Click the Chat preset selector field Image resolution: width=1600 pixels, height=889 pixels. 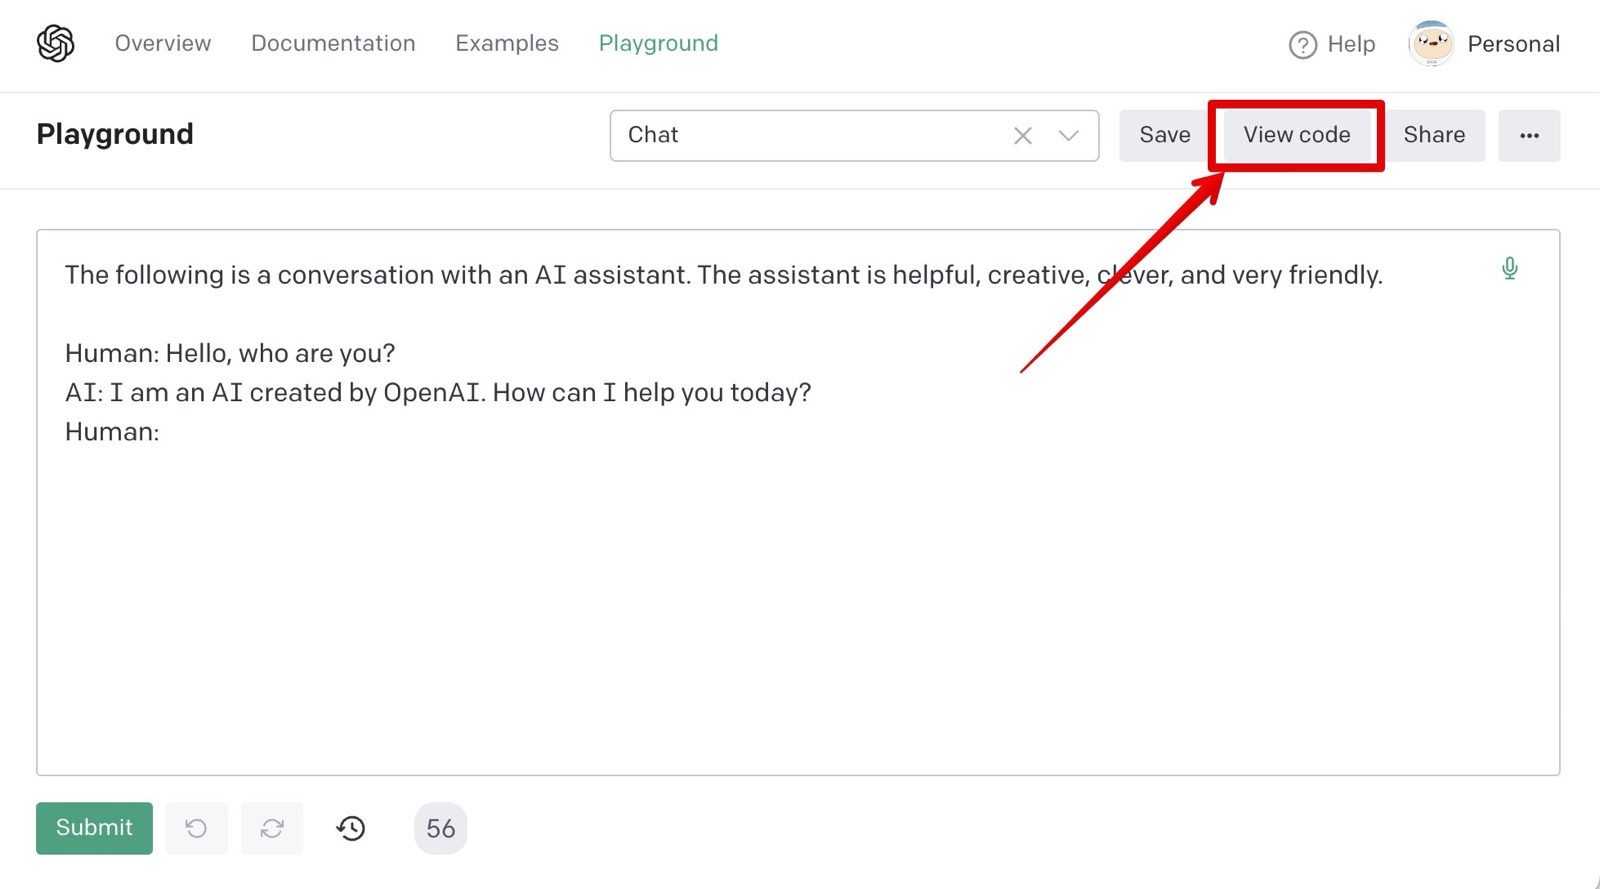coord(854,136)
